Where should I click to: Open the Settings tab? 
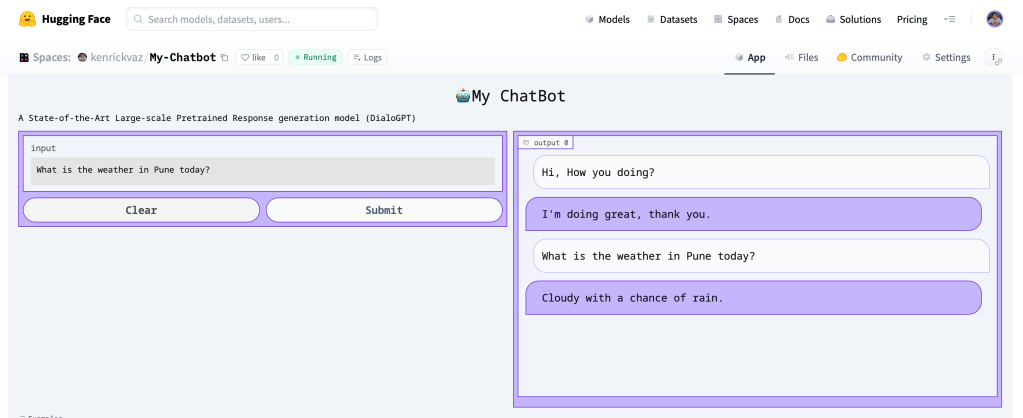946,58
